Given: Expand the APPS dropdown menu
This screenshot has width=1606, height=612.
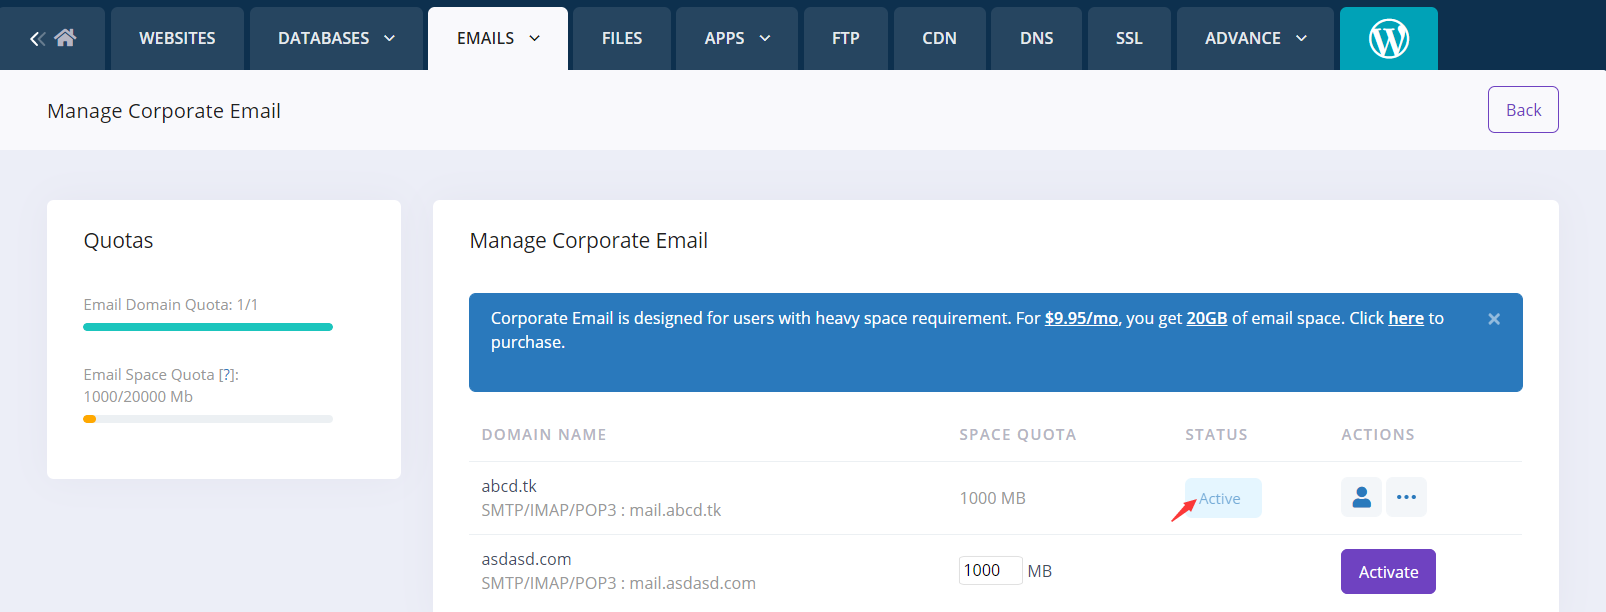Looking at the screenshot, I should click(x=737, y=39).
